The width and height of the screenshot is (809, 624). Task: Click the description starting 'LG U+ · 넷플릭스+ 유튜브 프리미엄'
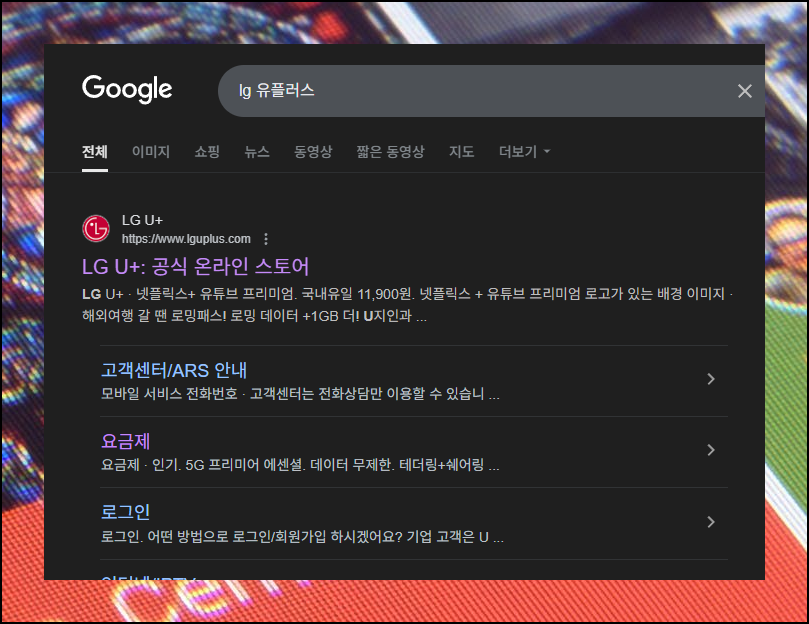[407, 305]
